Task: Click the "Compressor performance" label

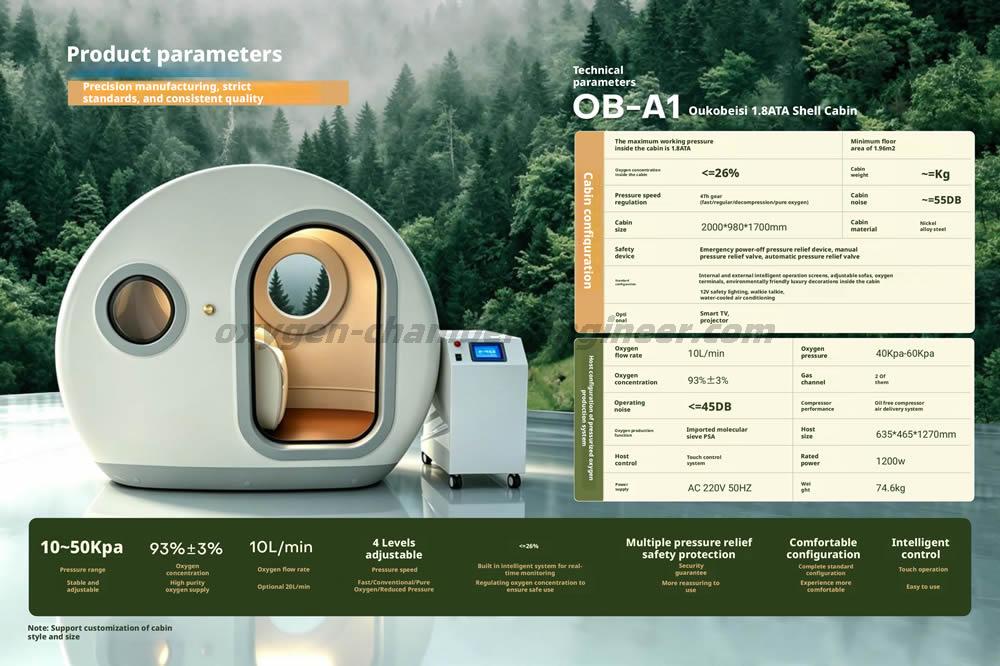Action: point(817,406)
